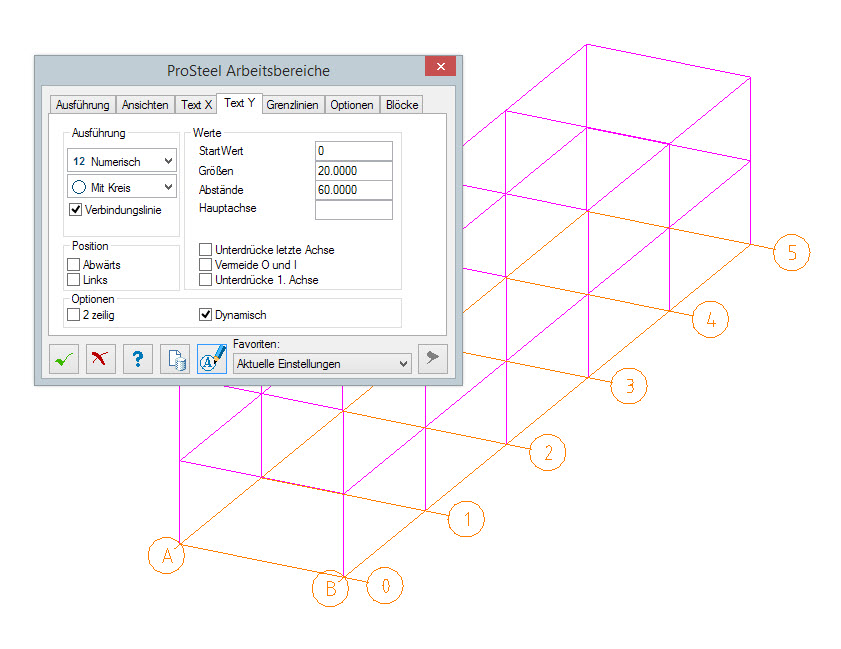Screen dimensions: 841x649
Task: Open the Favoriten Aktuelle Einstellungen dropdown
Action: (x=322, y=364)
